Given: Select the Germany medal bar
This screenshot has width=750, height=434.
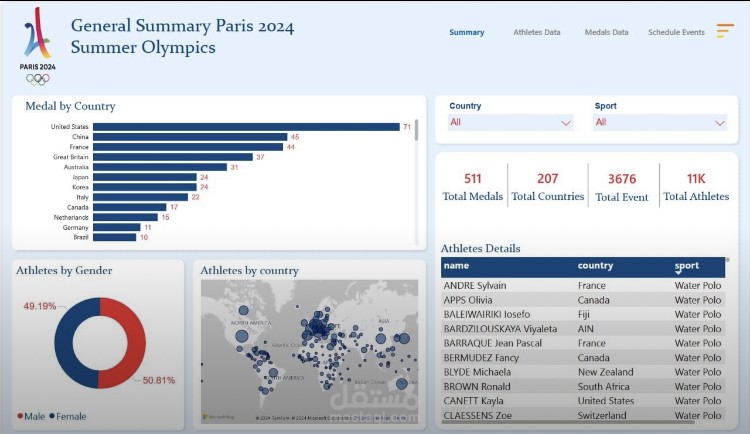Looking at the screenshot, I should pyautogui.click(x=117, y=227).
